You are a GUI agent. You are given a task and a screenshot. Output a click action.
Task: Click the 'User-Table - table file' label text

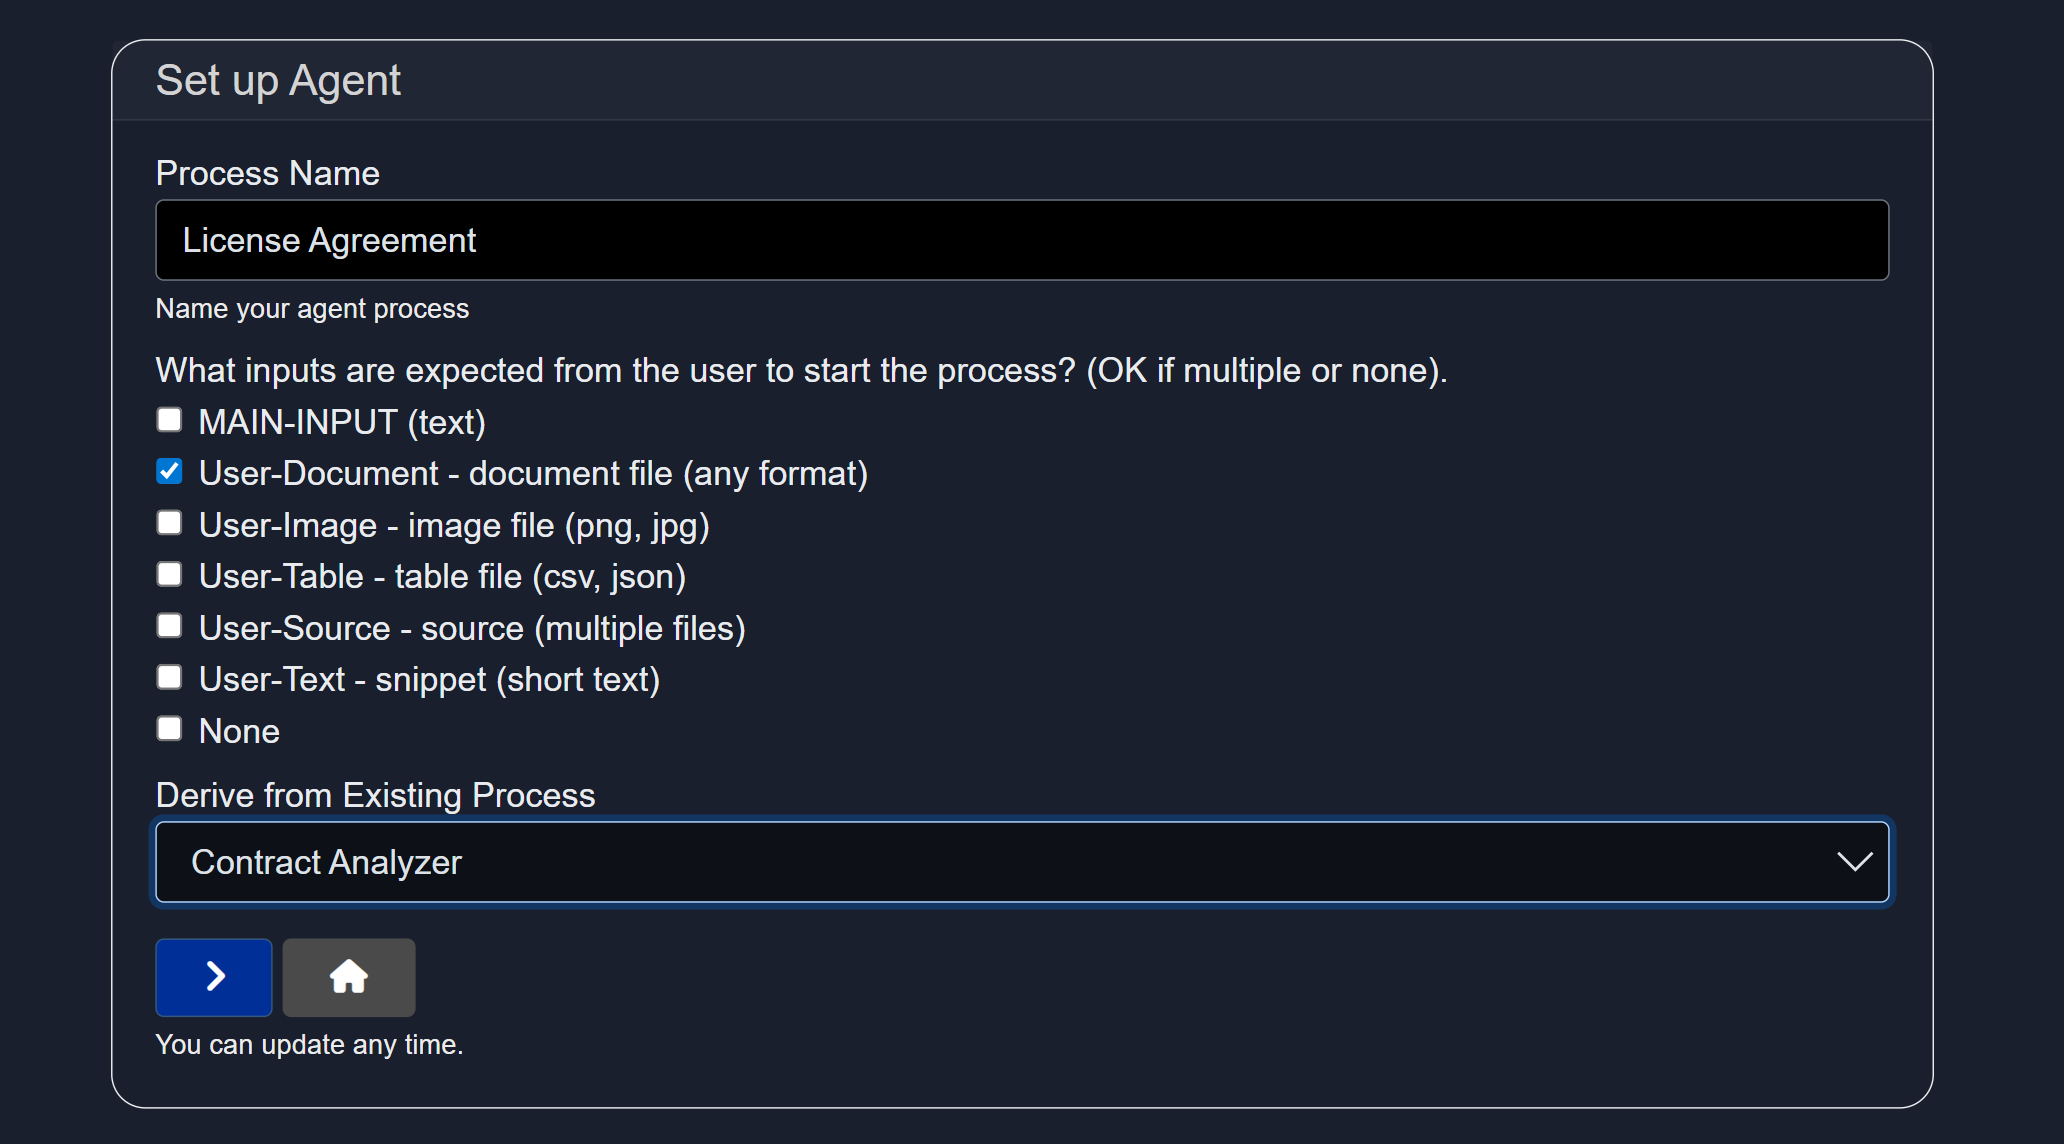442,577
